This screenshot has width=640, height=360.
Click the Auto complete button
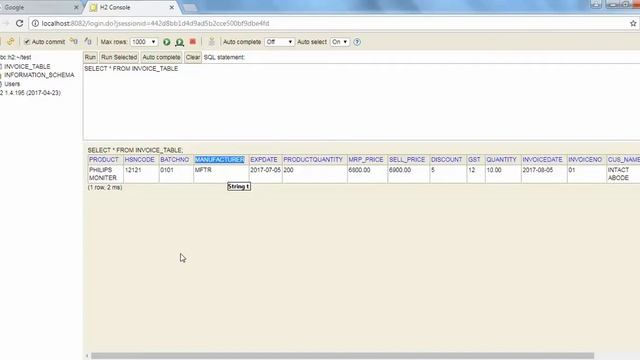(161, 57)
